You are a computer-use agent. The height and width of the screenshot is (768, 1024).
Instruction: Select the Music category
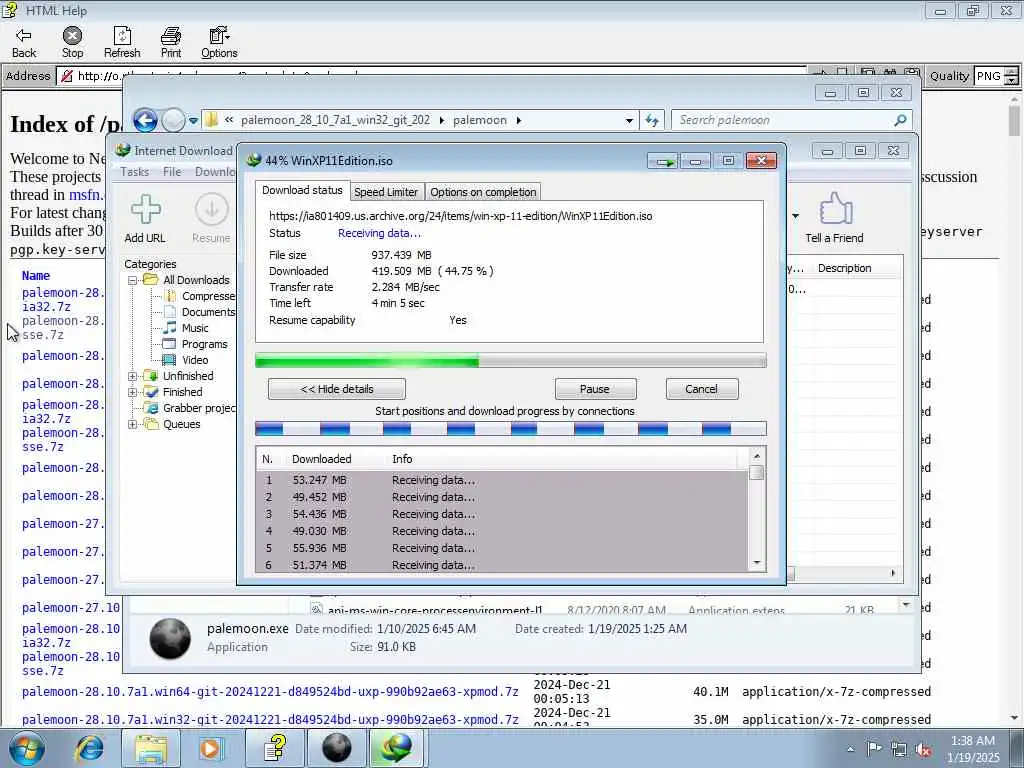pyautogui.click(x=195, y=328)
